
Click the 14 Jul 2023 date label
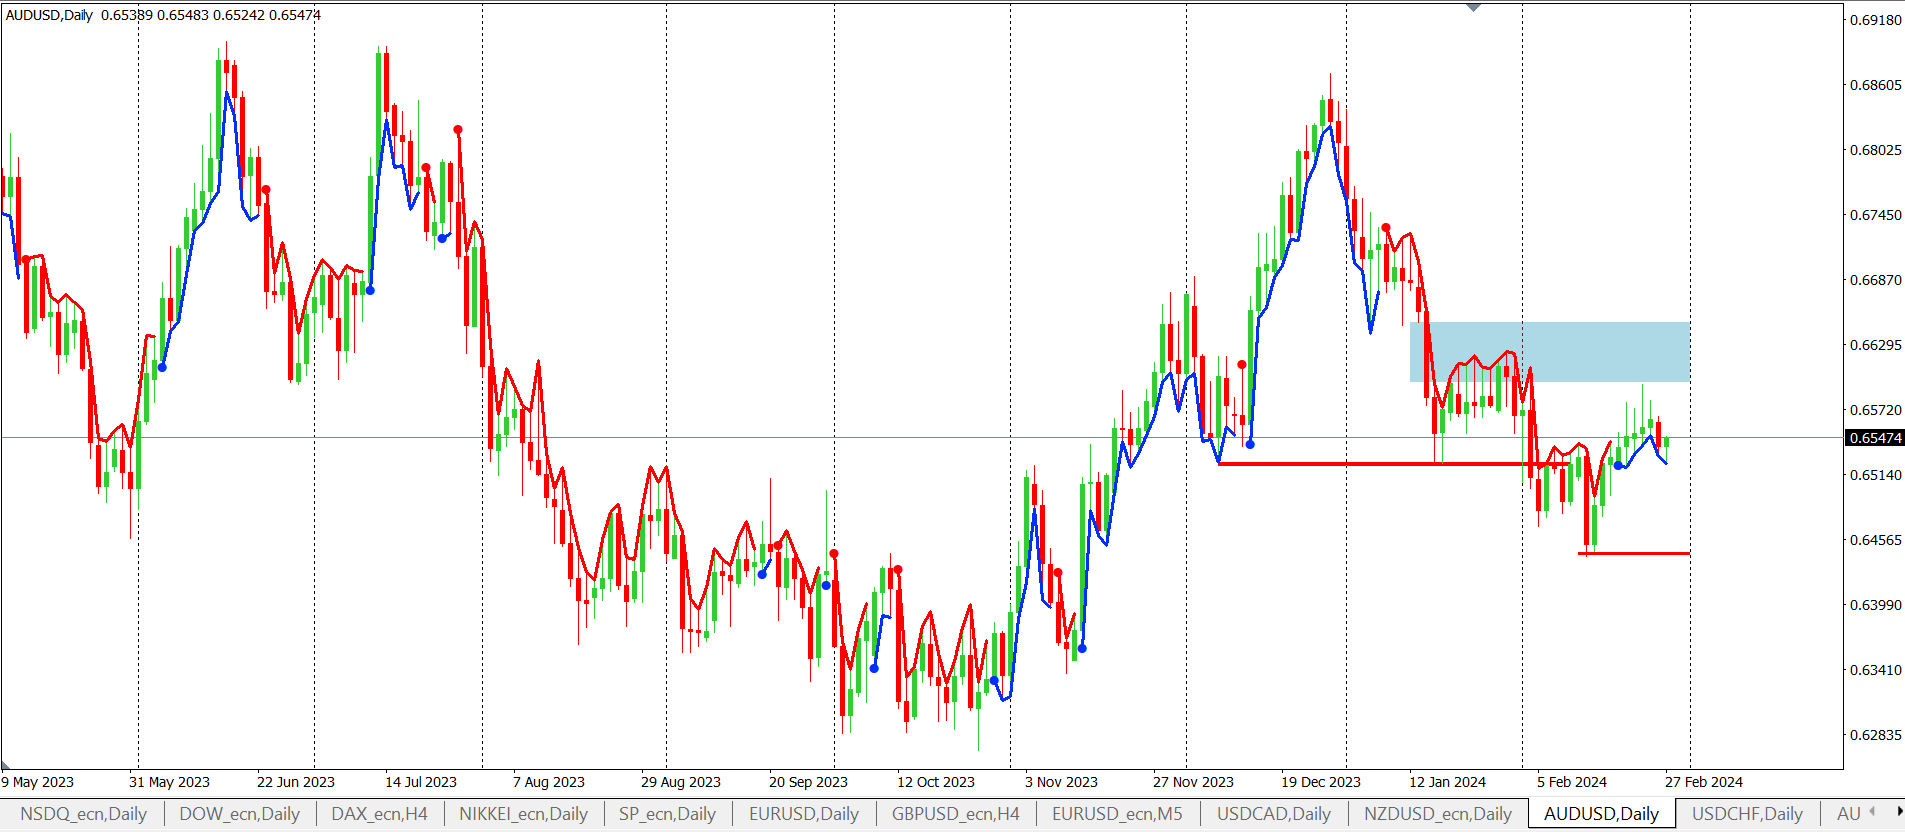coord(421,782)
